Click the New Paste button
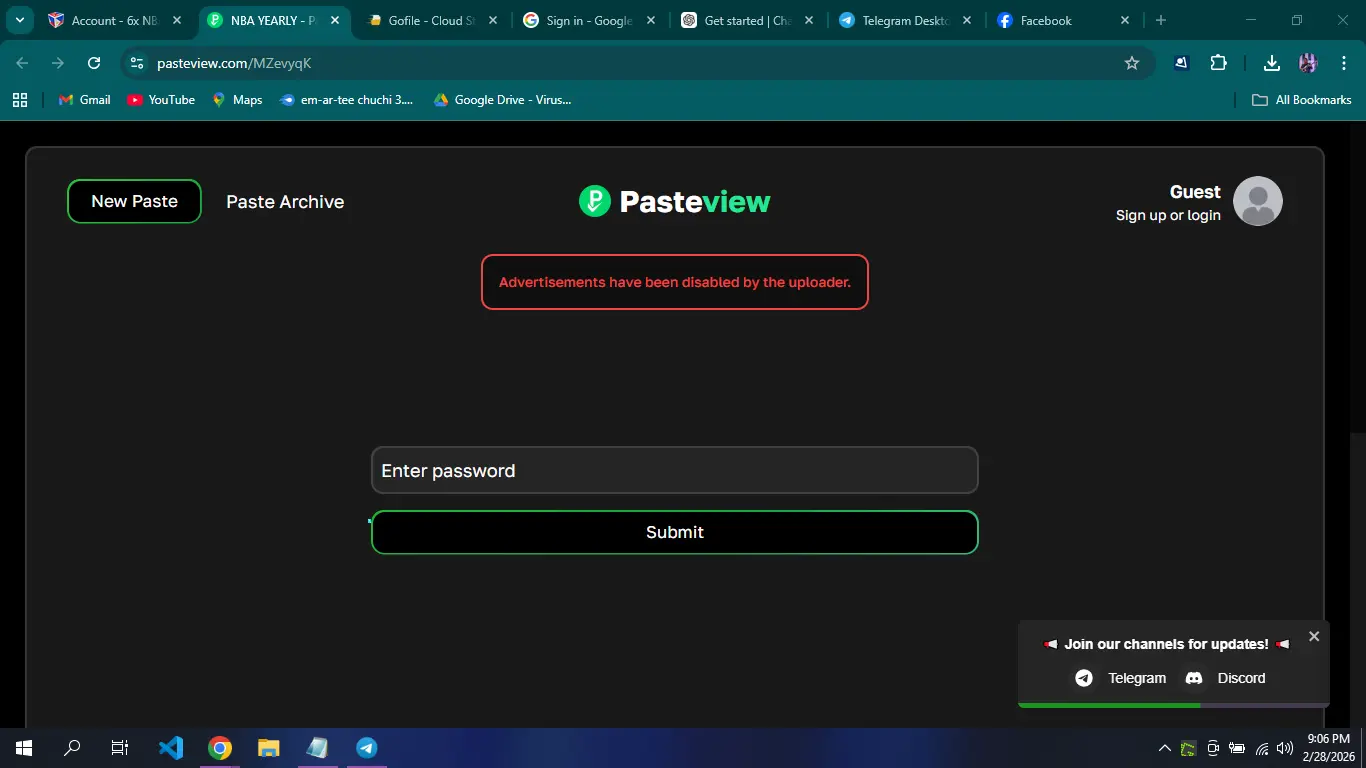This screenshot has height=768, width=1366. pyautogui.click(x=134, y=201)
